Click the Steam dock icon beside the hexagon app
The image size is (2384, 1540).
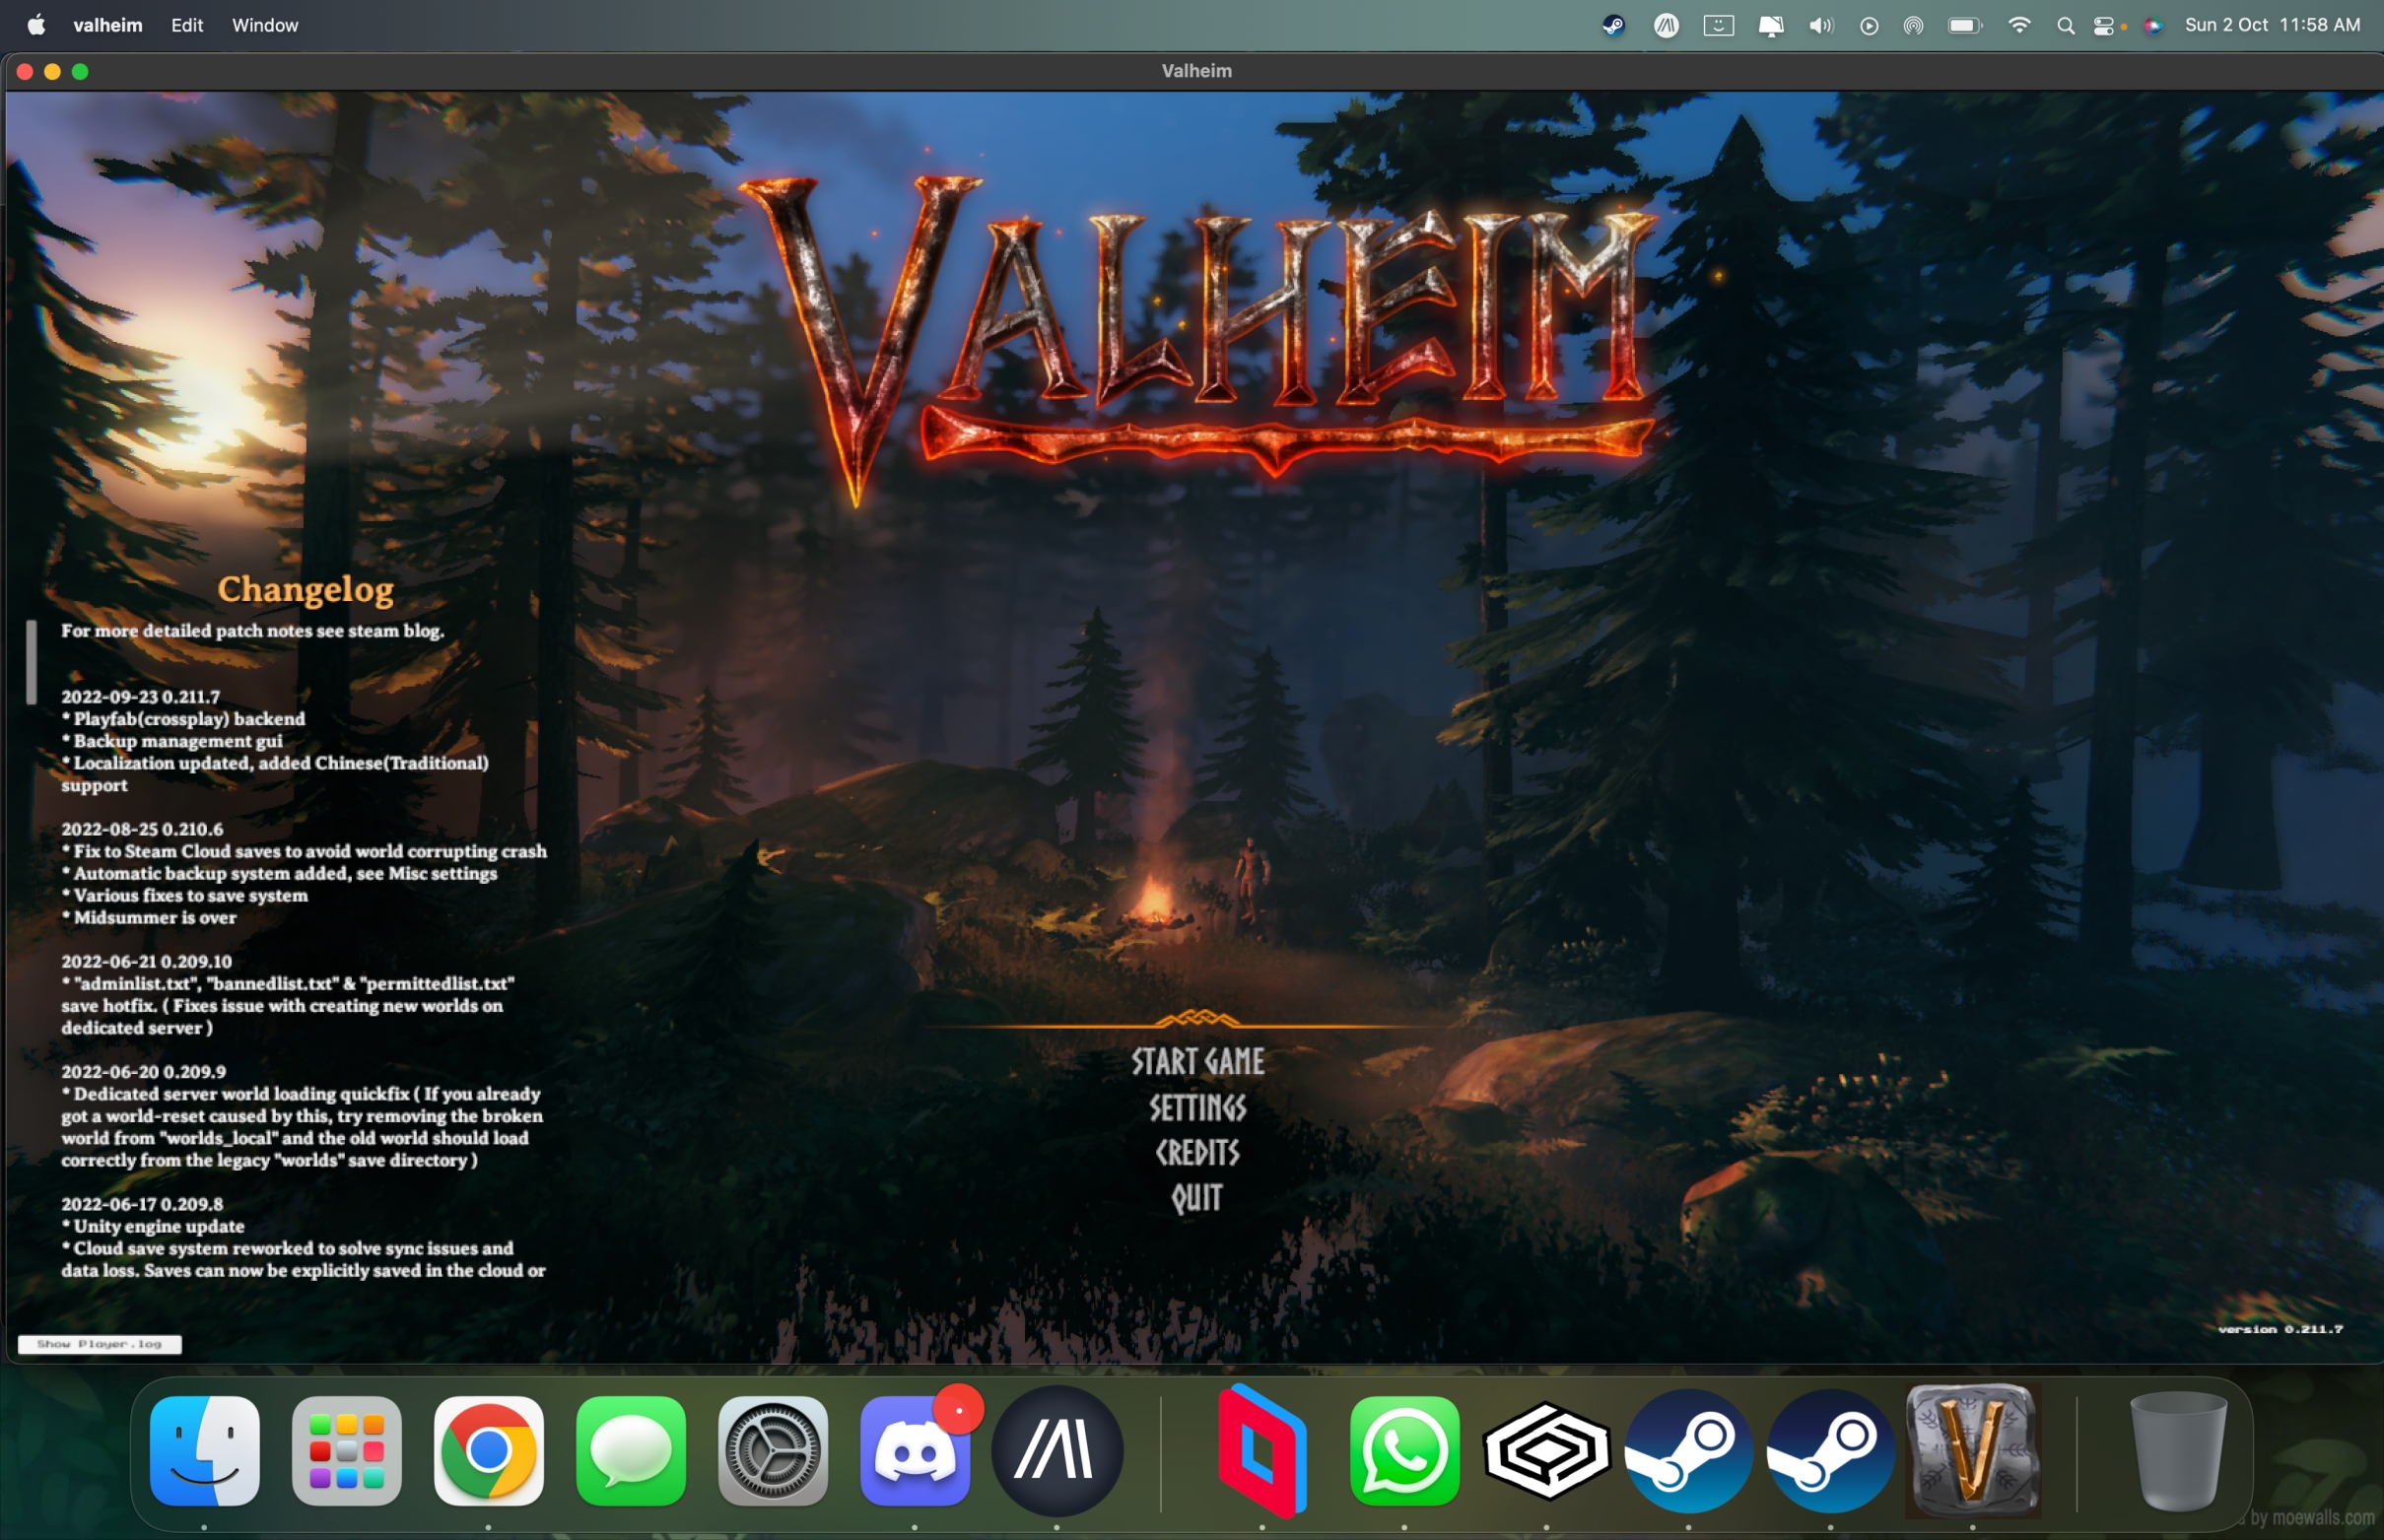pos(1688,1450)
